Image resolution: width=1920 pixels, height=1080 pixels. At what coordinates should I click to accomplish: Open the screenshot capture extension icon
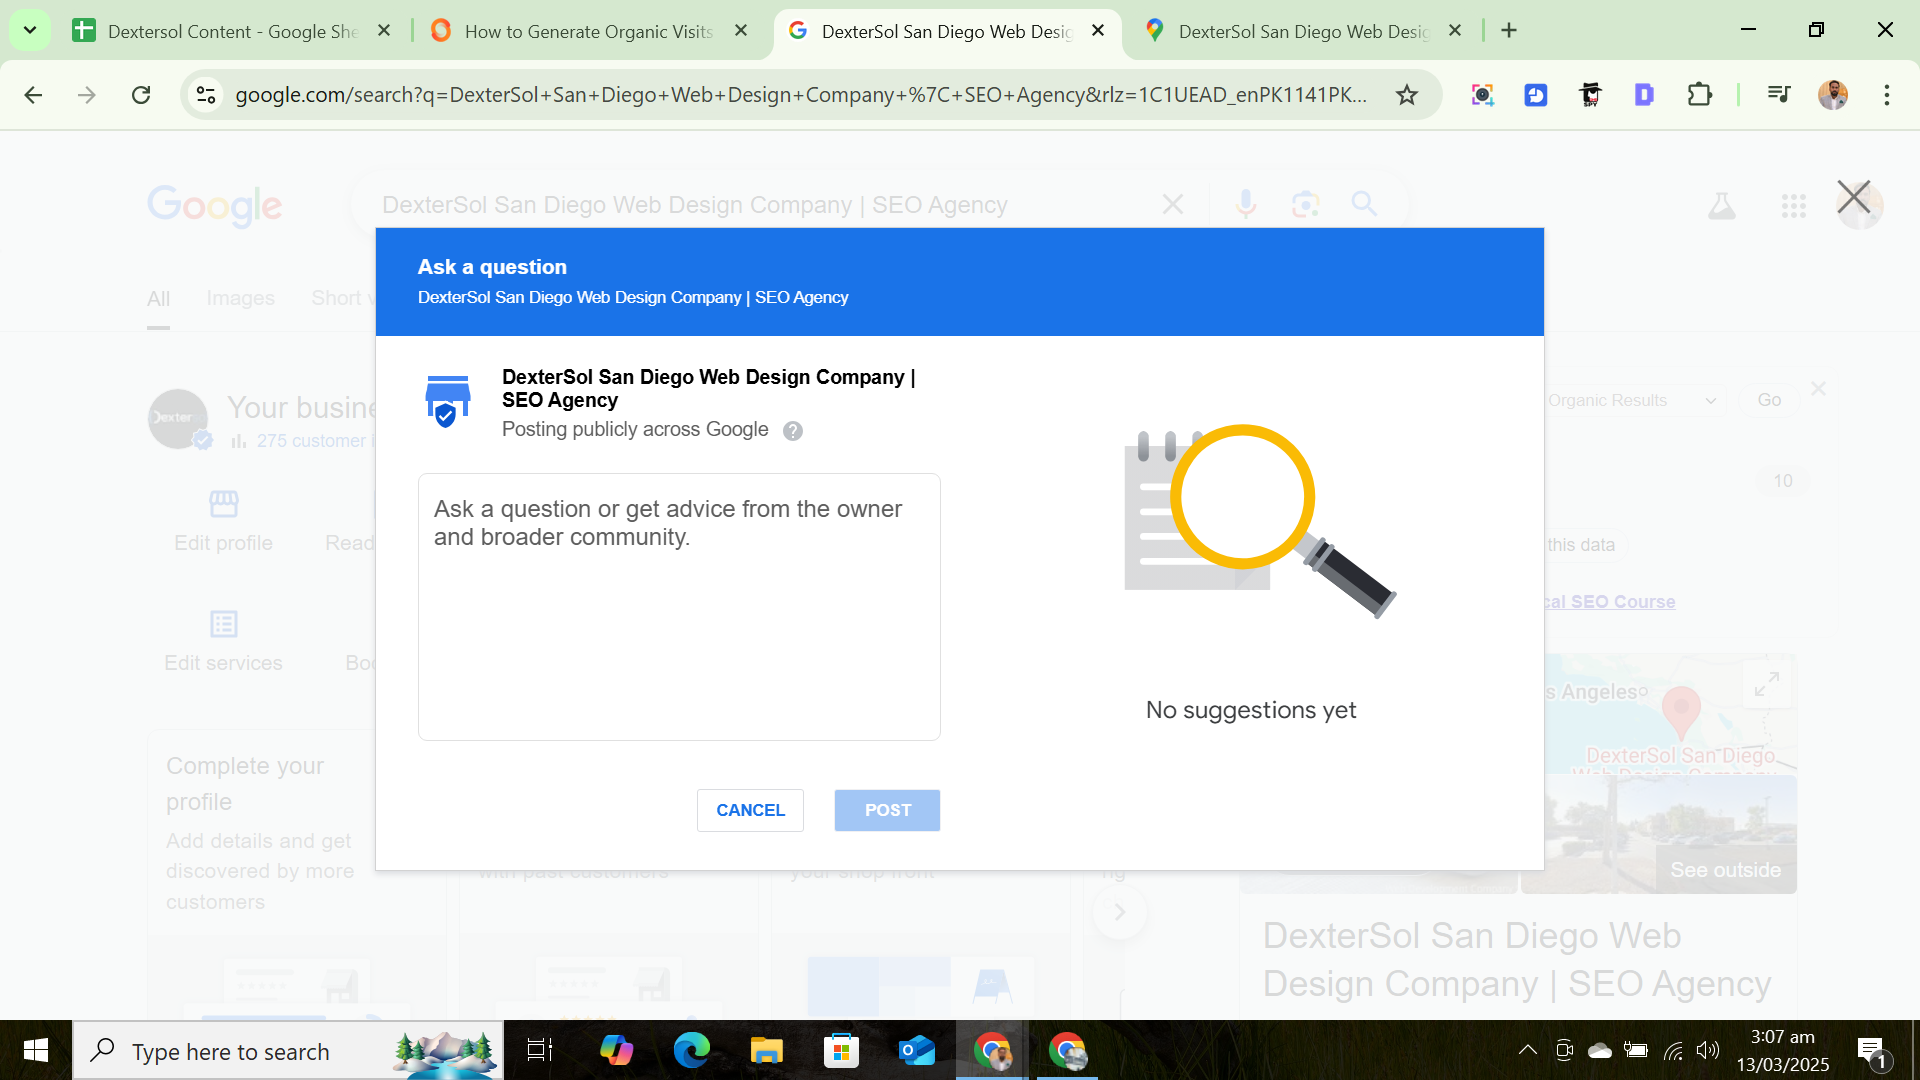1482,95
